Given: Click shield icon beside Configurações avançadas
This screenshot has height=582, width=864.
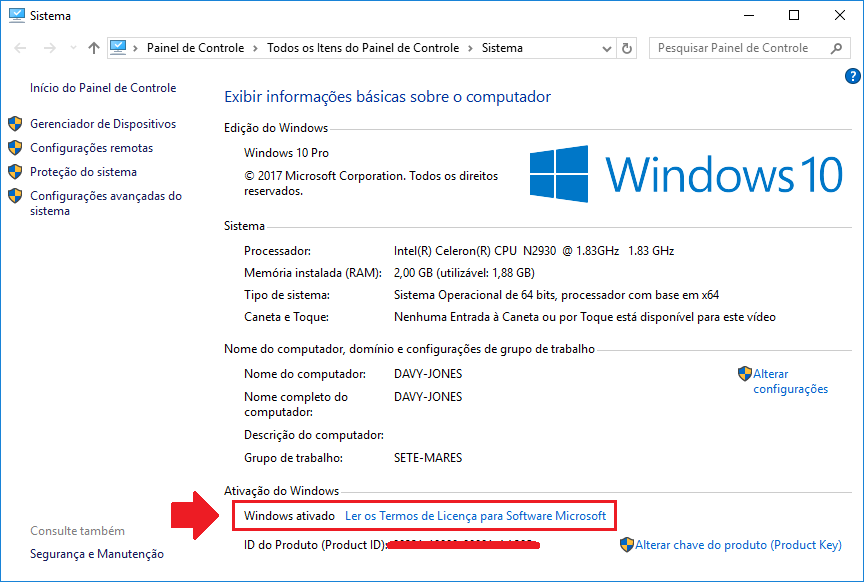Looking at the screenshot, I should point(15,196).
